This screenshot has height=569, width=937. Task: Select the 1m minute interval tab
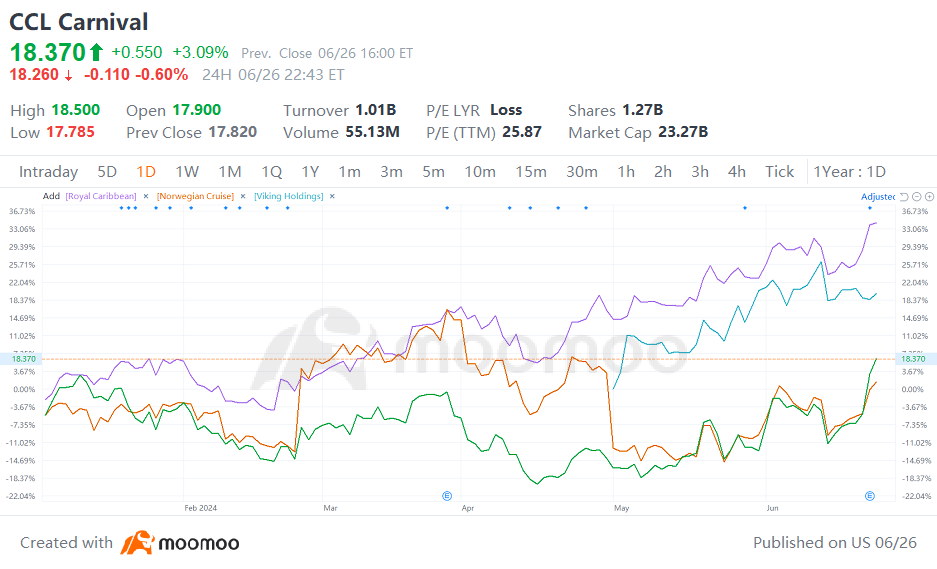[350, 172]
